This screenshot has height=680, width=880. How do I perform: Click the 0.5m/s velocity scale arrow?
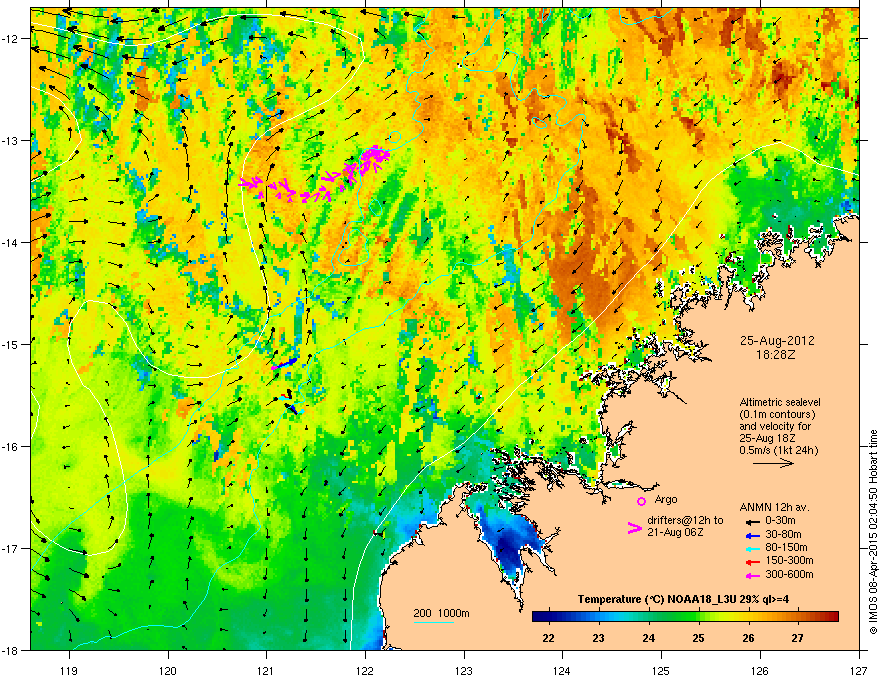(x=773, y=463)
